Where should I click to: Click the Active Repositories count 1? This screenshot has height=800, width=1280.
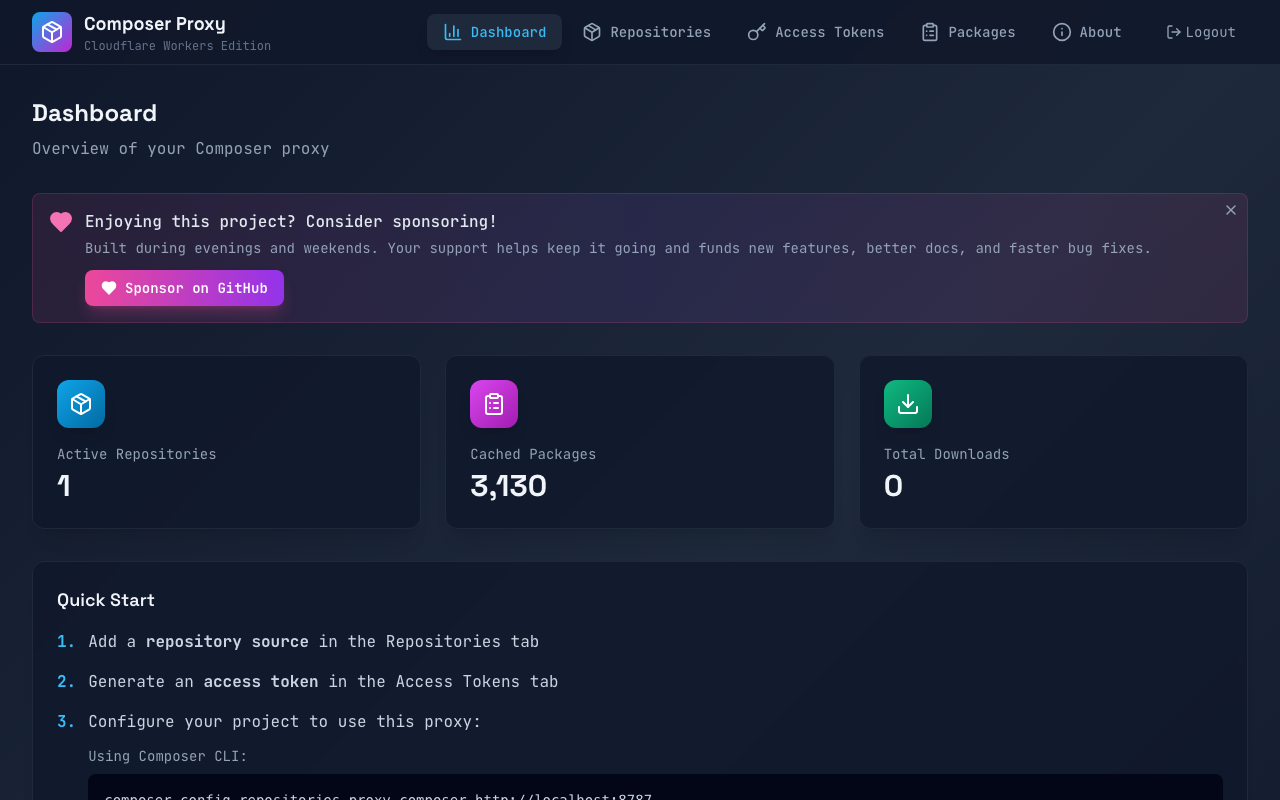pyautogui.click(x=64, y=486)
